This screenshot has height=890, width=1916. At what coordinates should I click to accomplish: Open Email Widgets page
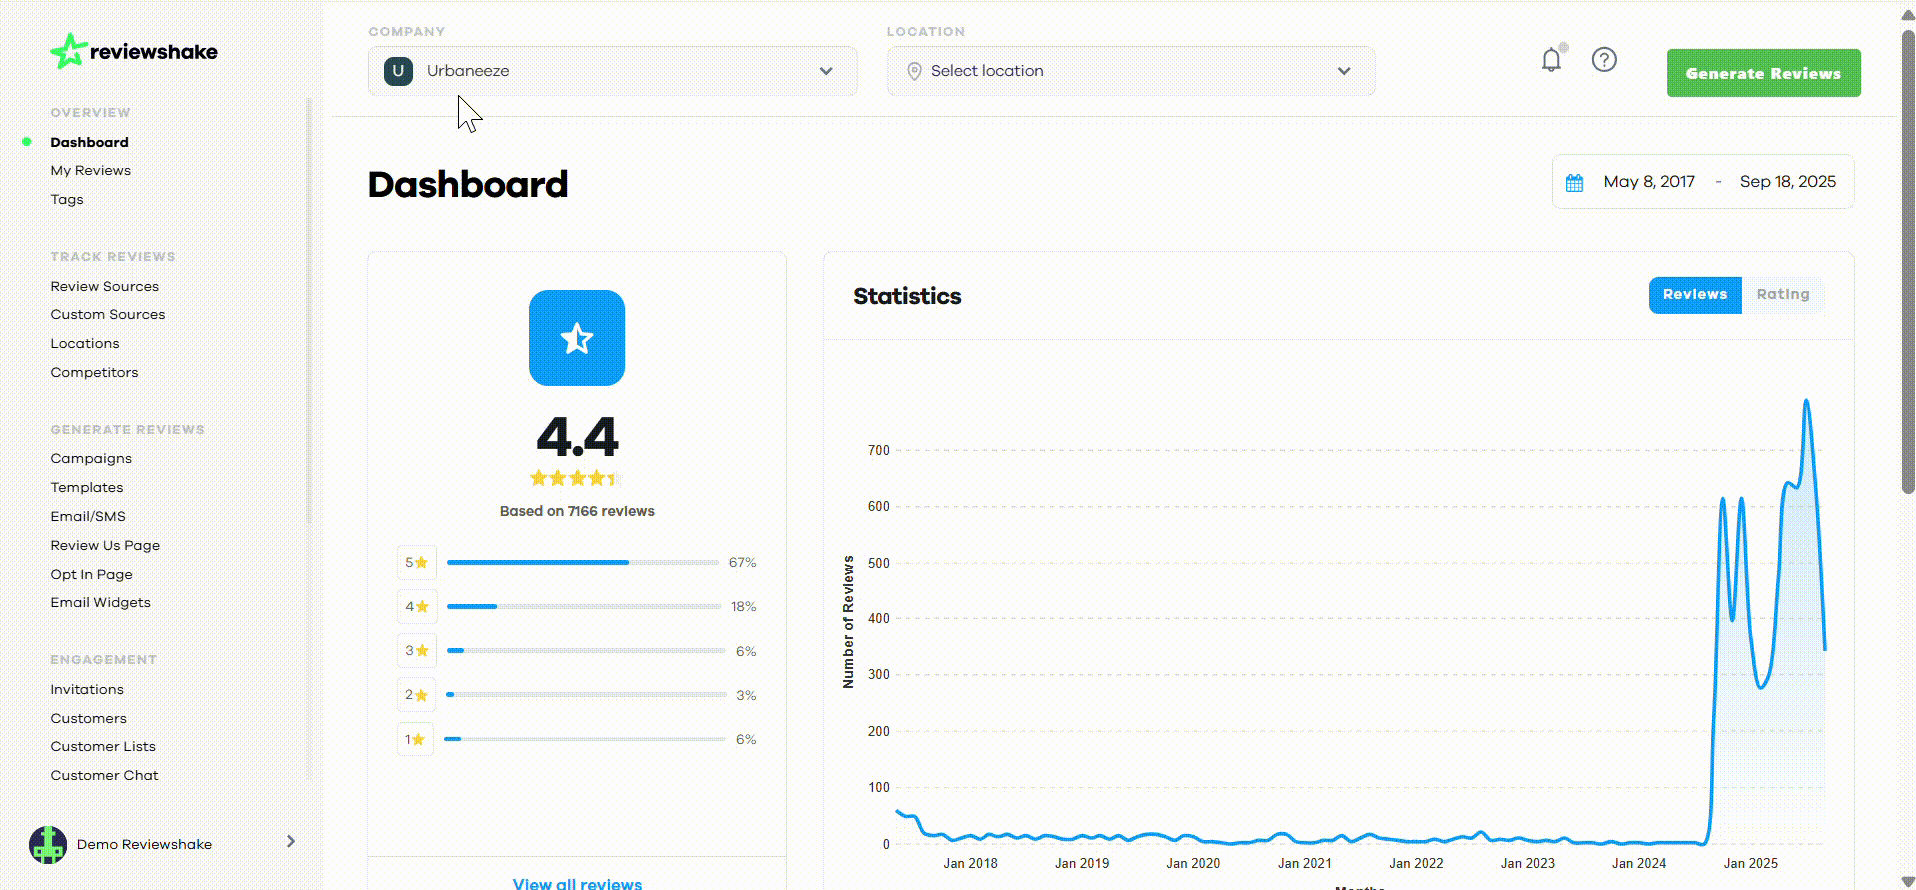click(100, 602)
